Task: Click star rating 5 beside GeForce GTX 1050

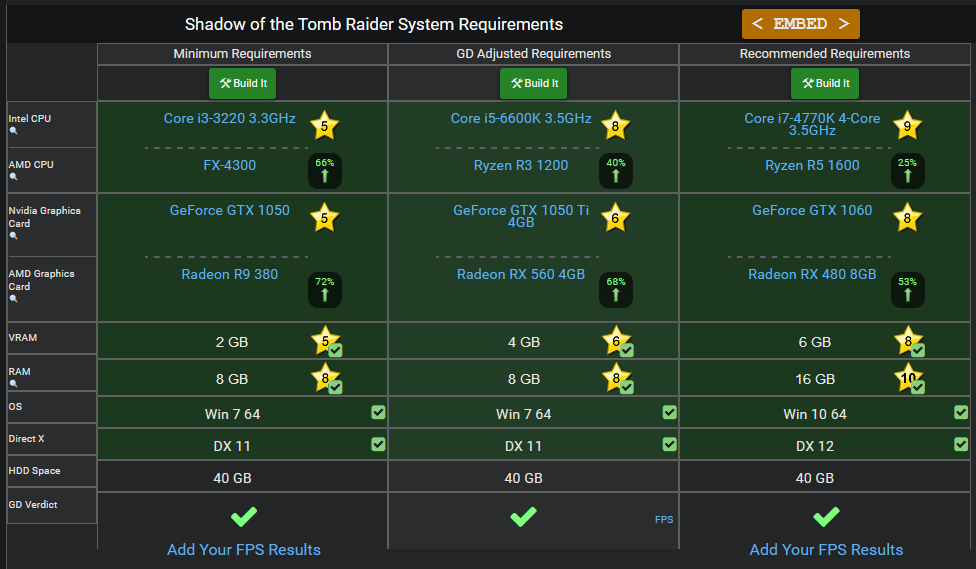Action: (324, 217)
